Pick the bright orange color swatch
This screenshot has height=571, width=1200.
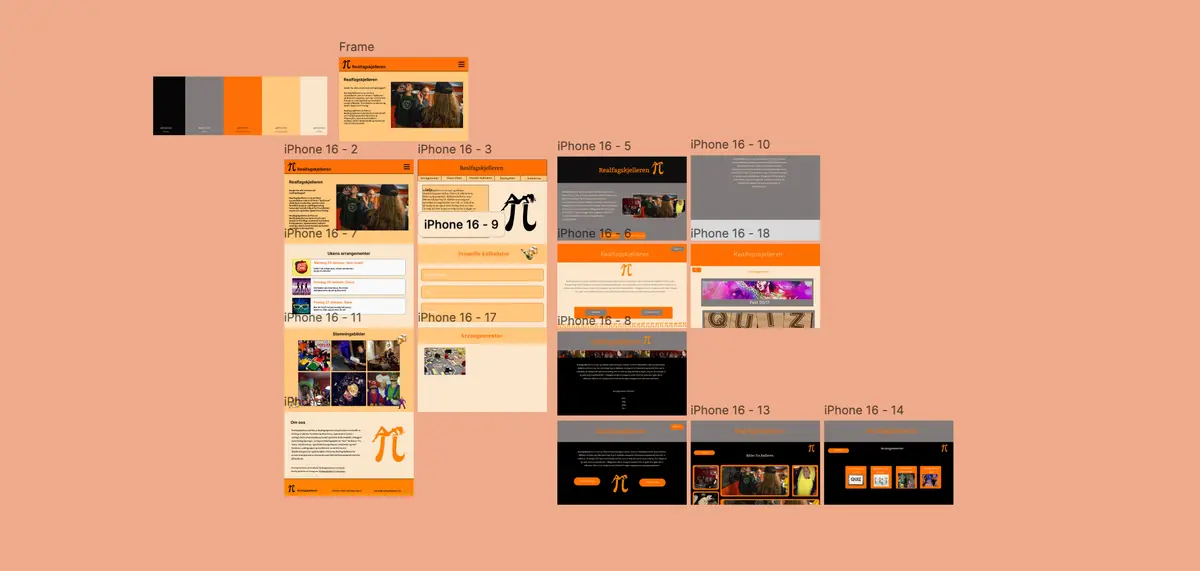242,105
